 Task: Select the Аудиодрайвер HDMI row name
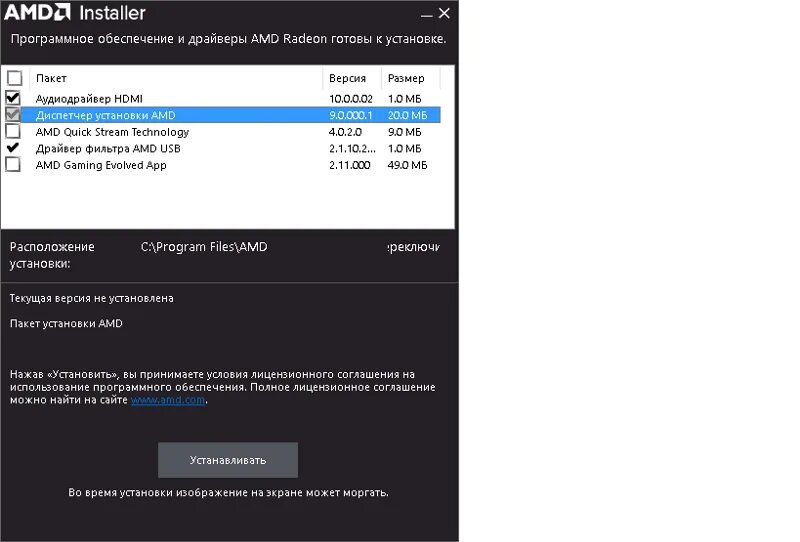[89, 98]
